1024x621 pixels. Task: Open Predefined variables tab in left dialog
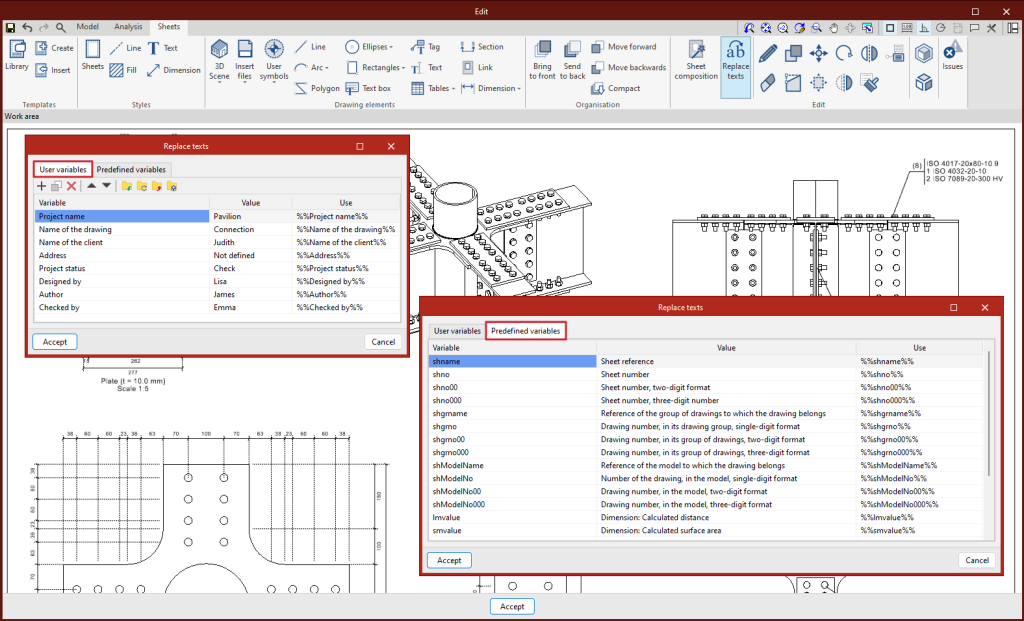click(x=131, y=170)
